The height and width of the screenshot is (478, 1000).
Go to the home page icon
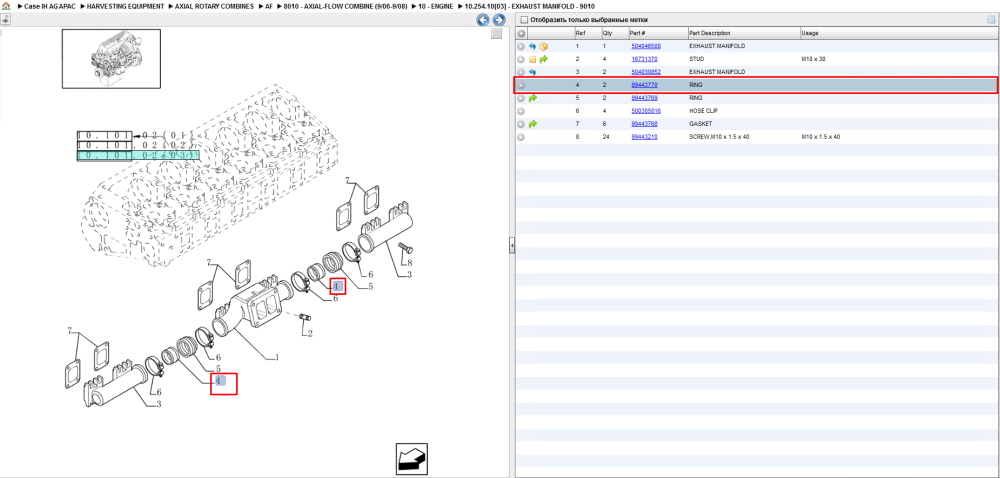coord(6,6)
